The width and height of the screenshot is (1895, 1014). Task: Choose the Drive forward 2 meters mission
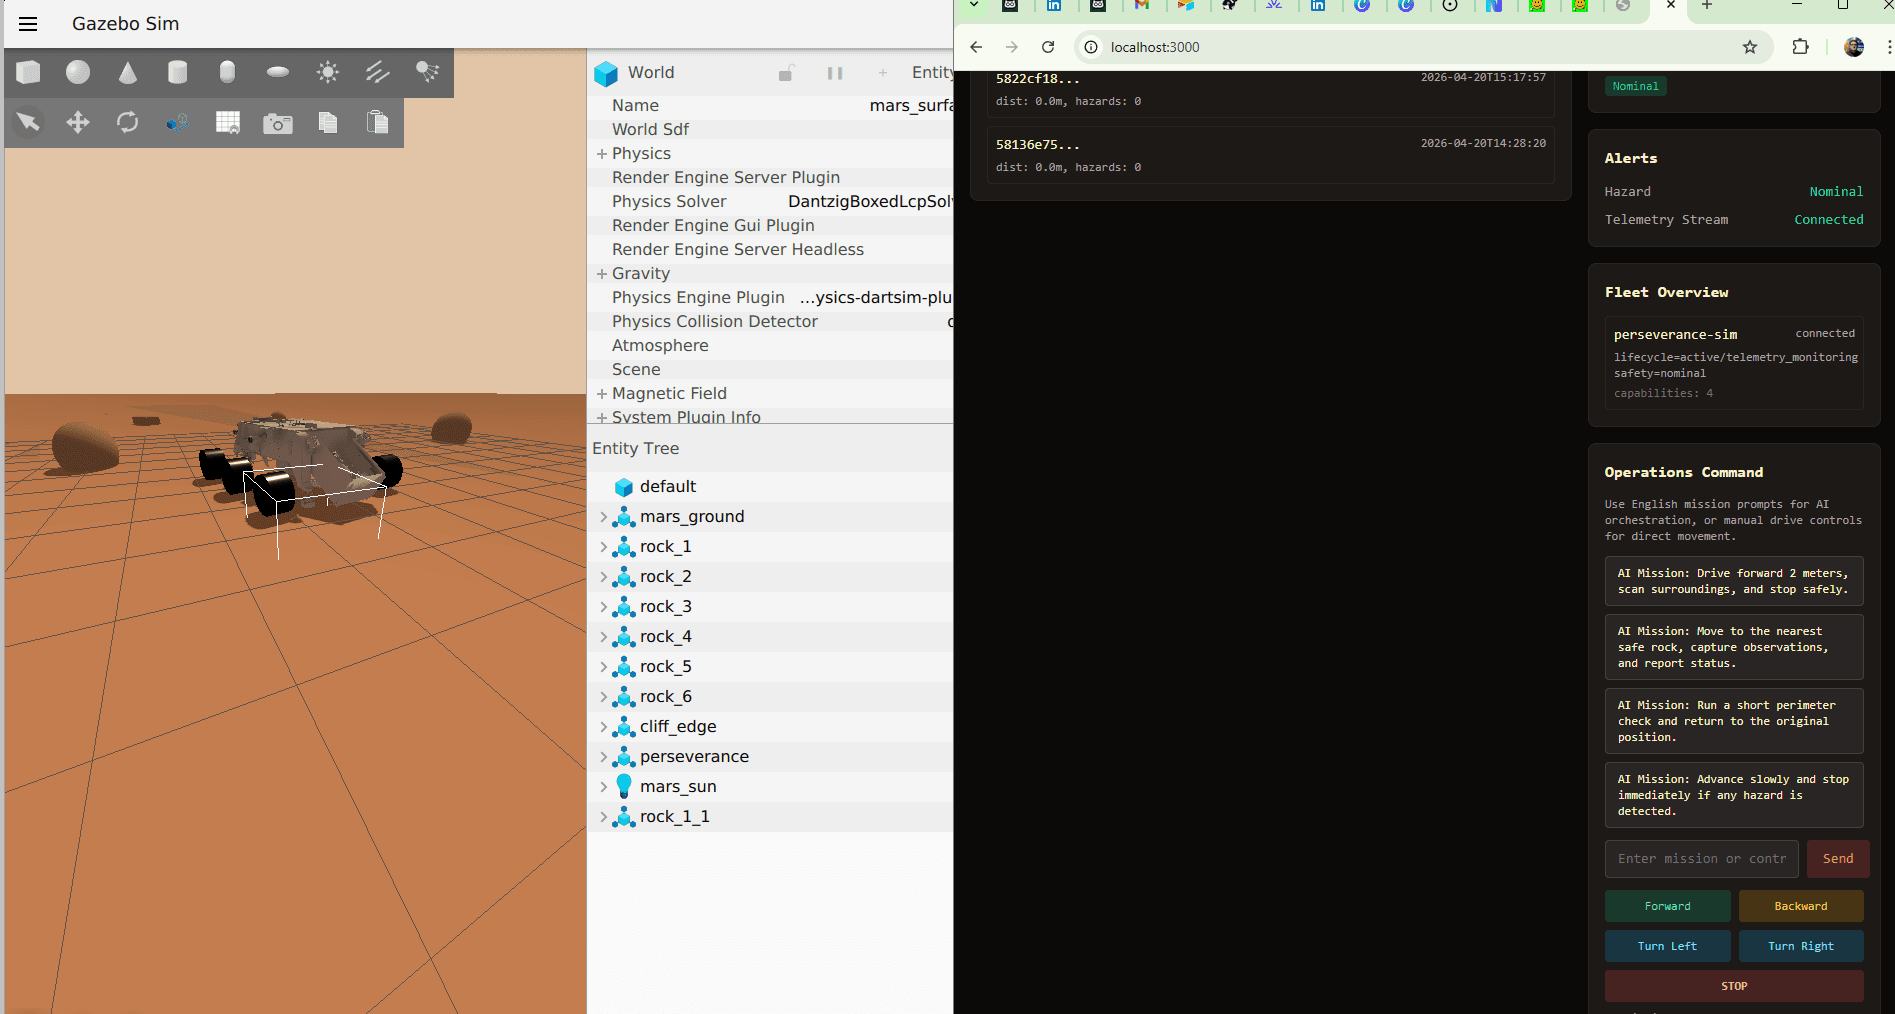(x=1734, y=581)
